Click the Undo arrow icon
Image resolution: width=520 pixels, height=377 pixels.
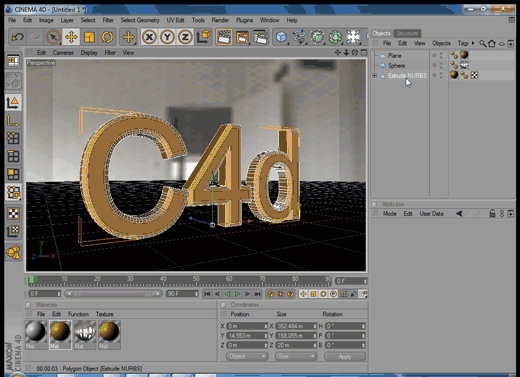click(17, 37)
